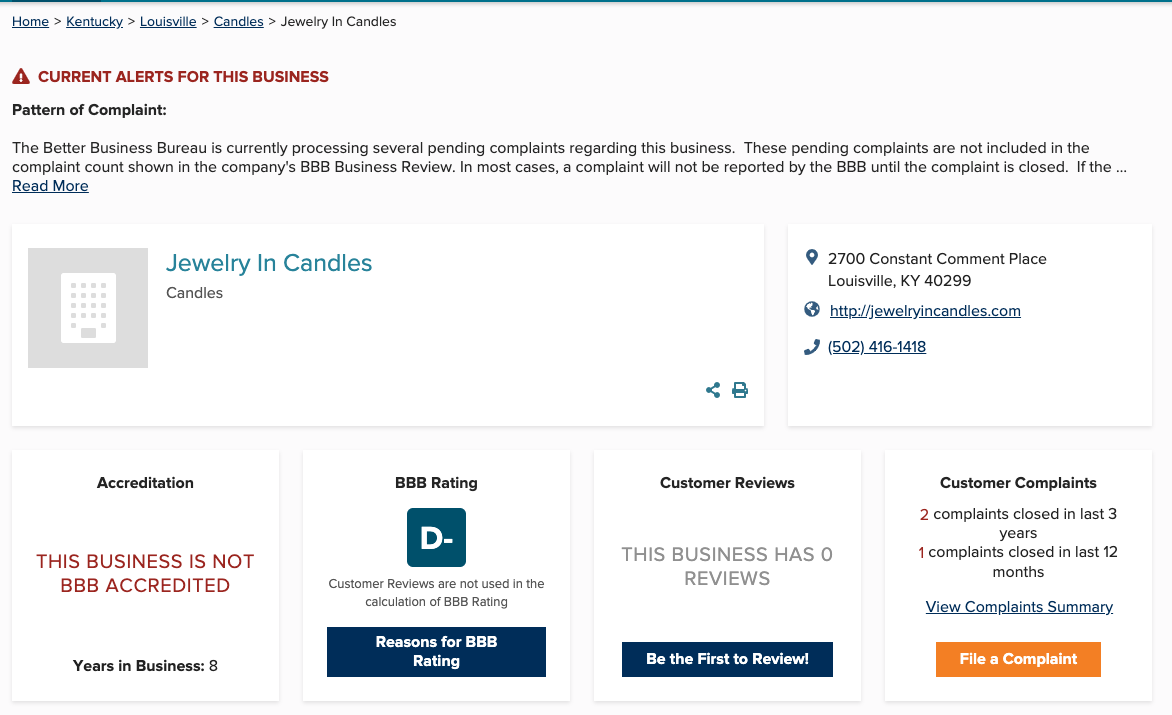Click 2700 Constant Comment Place address text
This screenshot has height=715, width=1172.
pyautogui.click(x=937, y=259)
